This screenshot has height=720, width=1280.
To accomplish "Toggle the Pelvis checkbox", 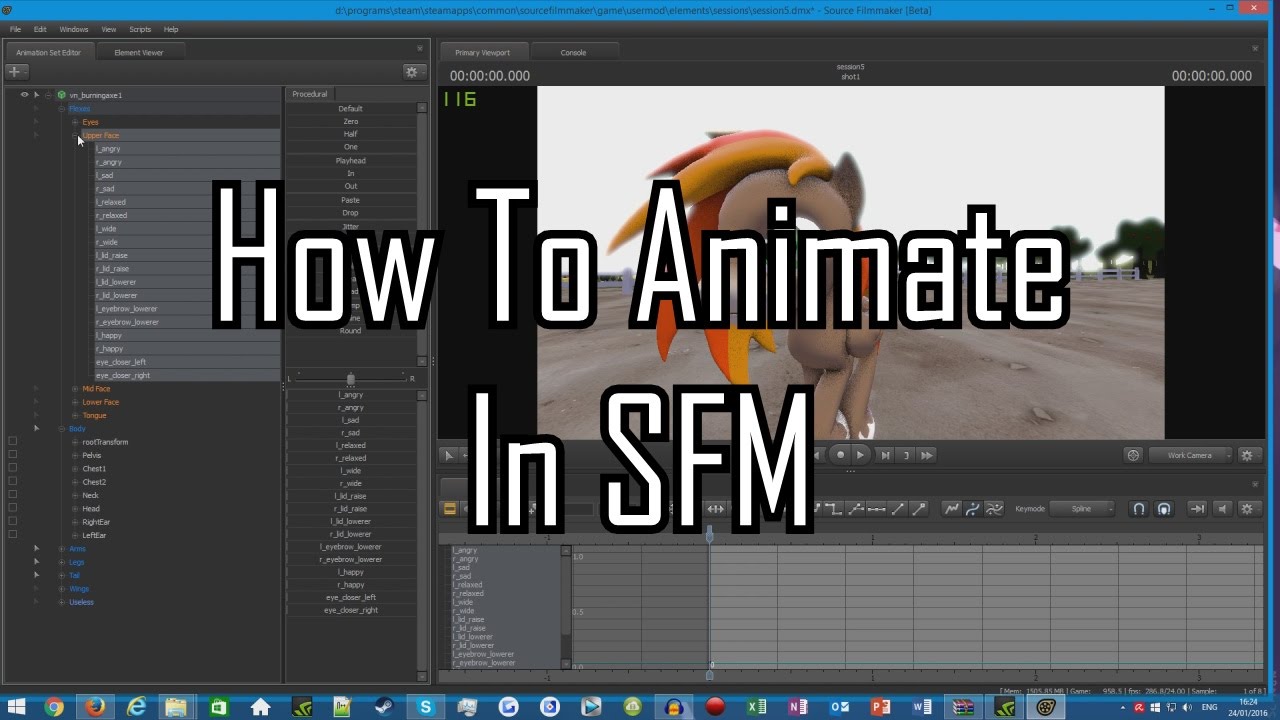I will 13,455.
